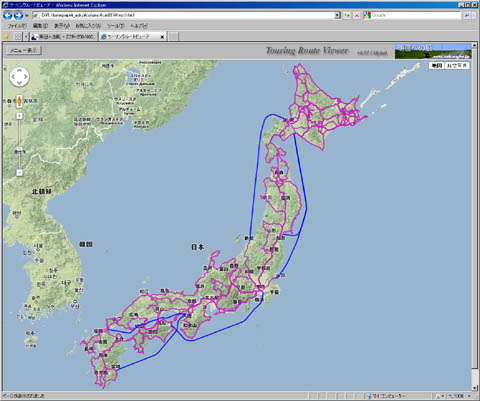Switch map to 地図 map view

pos(437,66)
